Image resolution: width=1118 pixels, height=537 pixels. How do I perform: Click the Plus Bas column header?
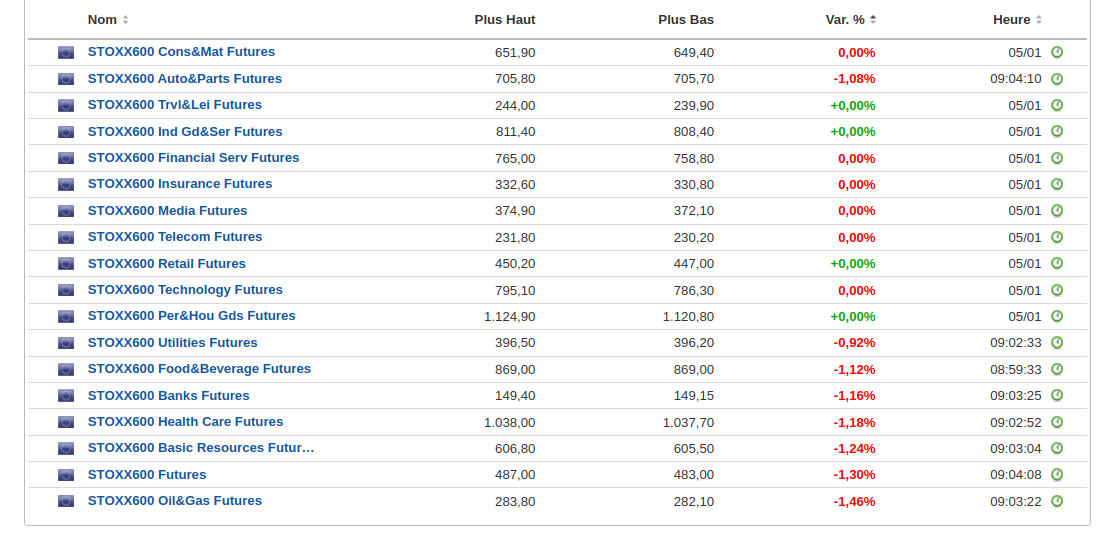click(x=686, y=20)
